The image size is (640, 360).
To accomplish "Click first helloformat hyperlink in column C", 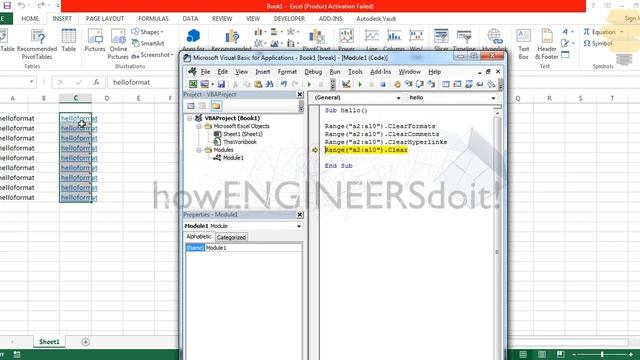I will pos(79,118).
